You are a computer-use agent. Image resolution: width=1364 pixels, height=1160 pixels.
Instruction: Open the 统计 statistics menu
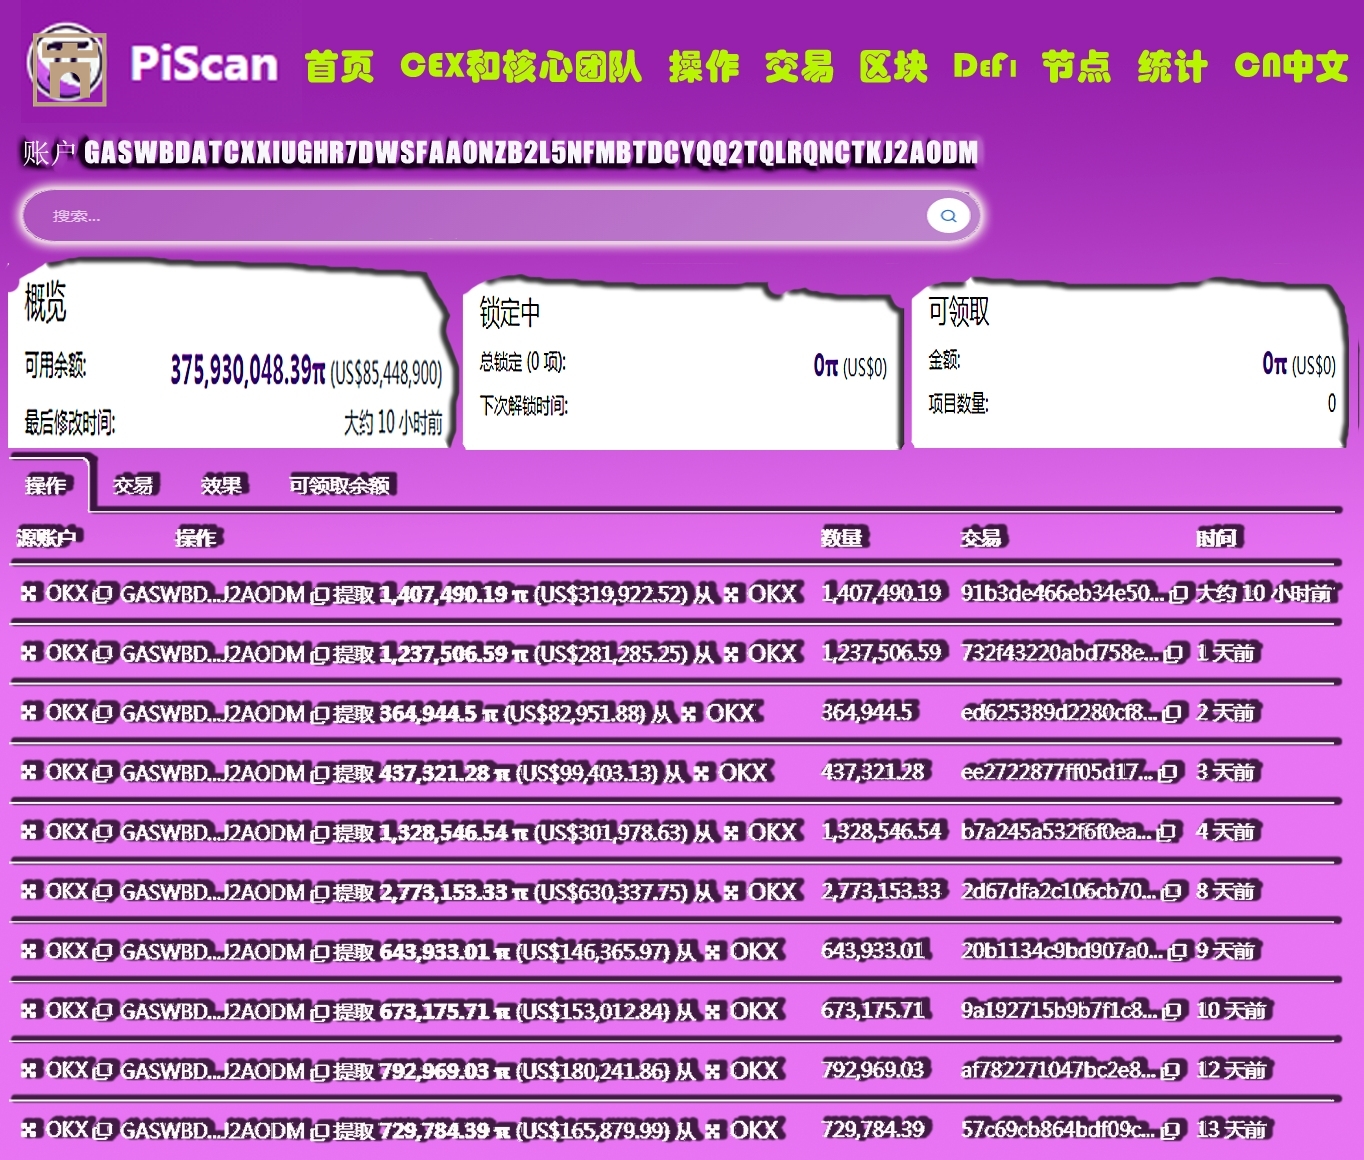tap(1172, 67)
